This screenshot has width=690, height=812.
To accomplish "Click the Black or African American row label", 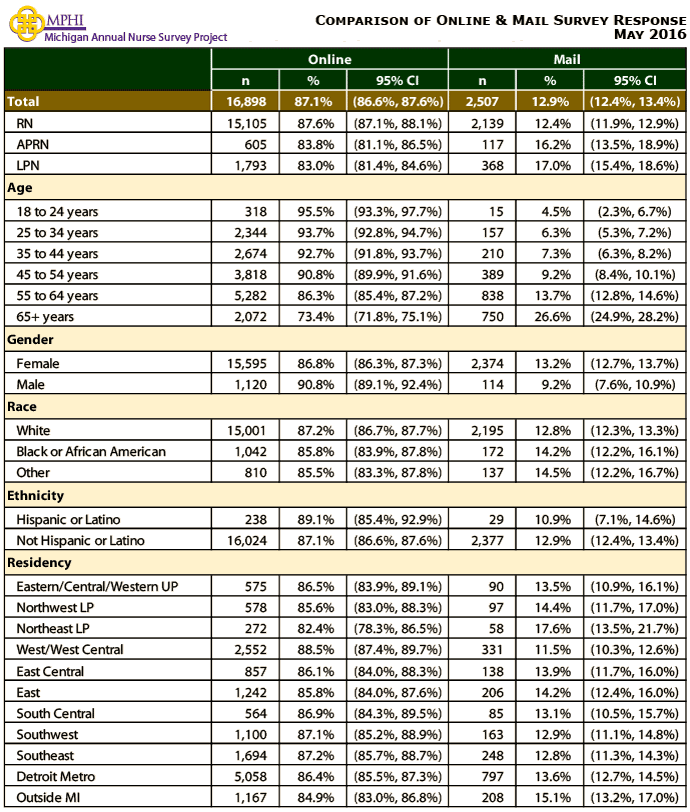I will pos(91,452).
